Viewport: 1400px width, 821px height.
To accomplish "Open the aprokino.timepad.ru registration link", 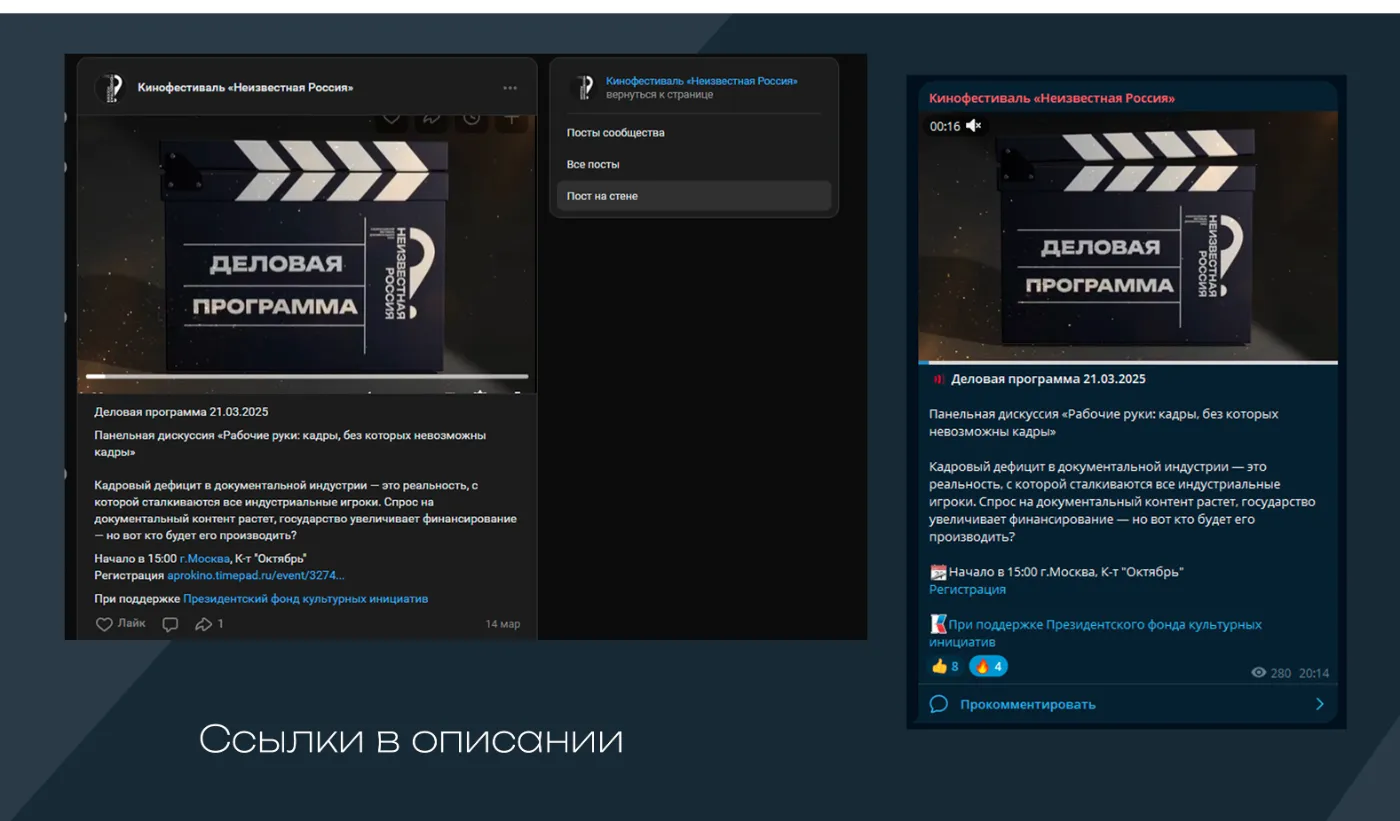I will point(255,575).
